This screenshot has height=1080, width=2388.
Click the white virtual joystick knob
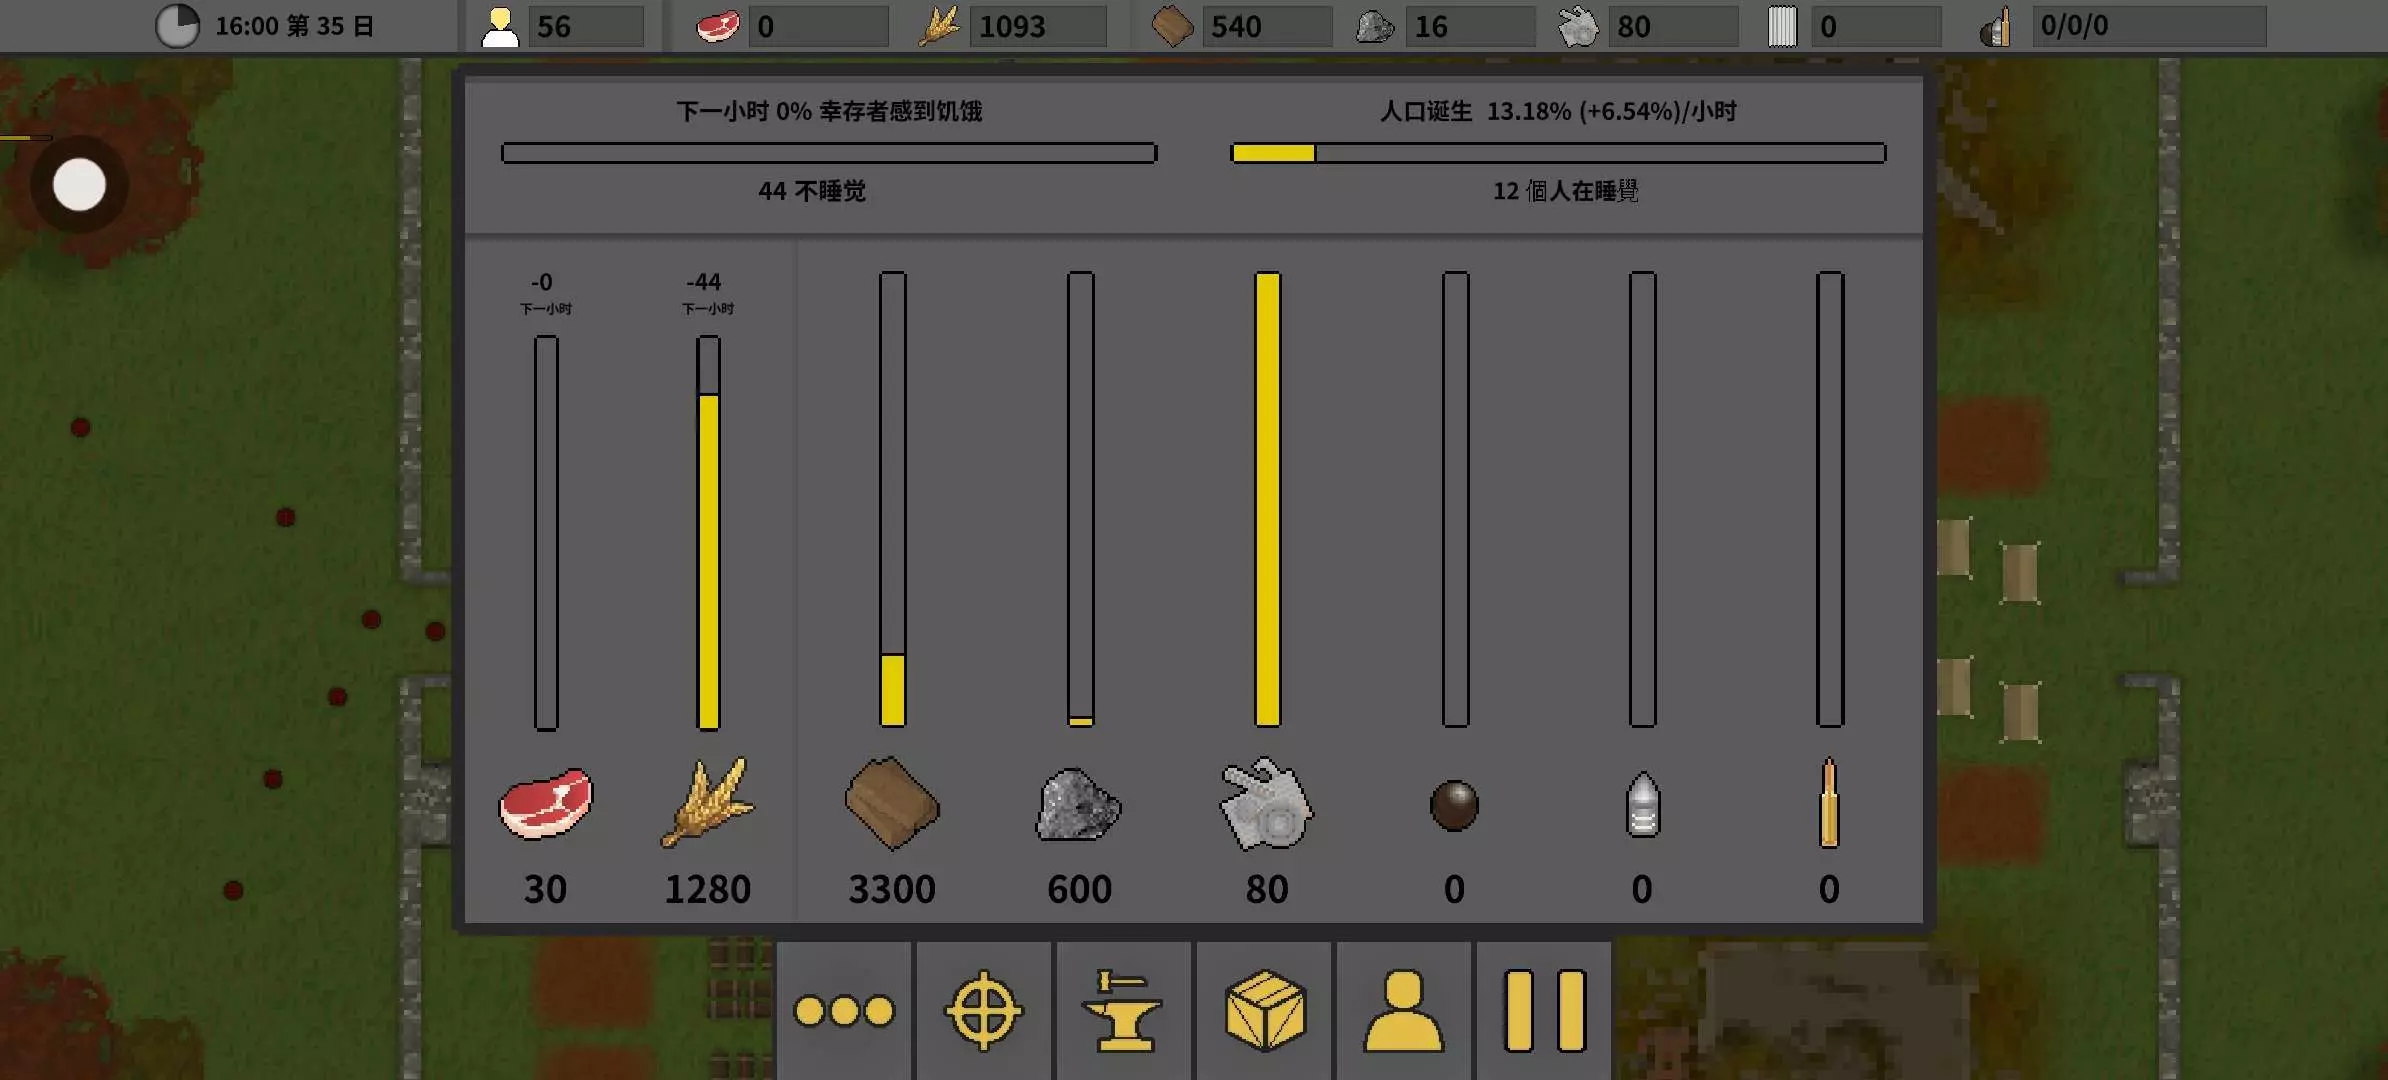[x=79, y=185]
